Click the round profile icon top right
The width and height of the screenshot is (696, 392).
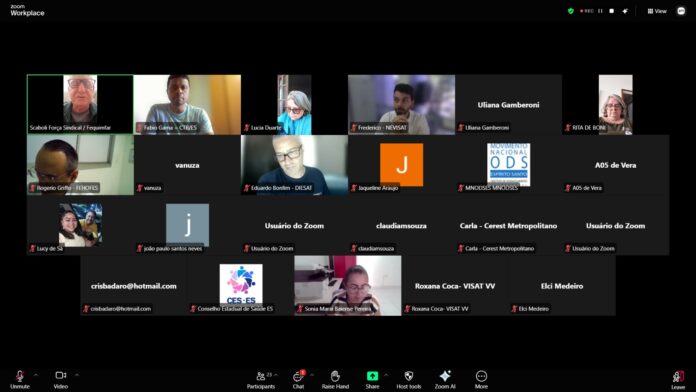pos(681,11)
